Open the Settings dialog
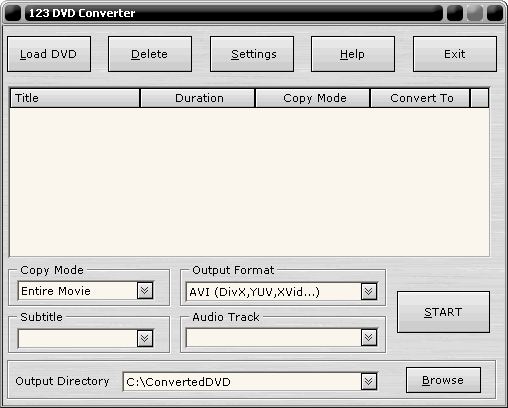Screen dimensions: 508x408 pyautogui.click(x=252, y=54)
